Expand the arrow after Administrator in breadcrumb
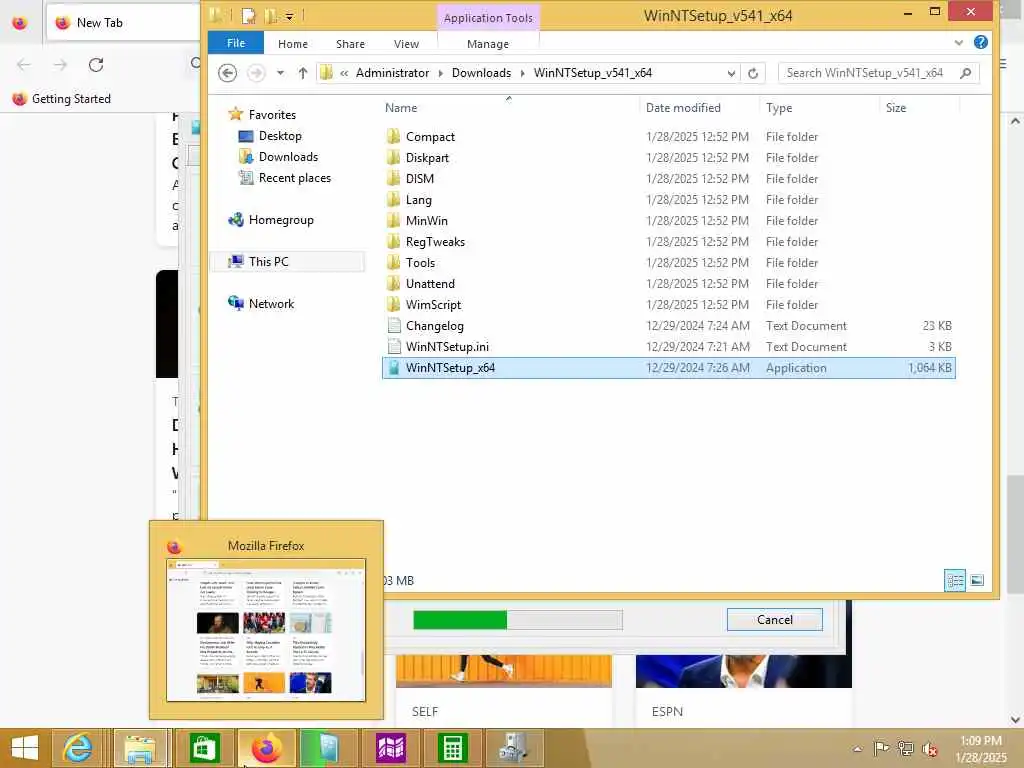Screen dimensions: 1024x768 click(441, 73)
